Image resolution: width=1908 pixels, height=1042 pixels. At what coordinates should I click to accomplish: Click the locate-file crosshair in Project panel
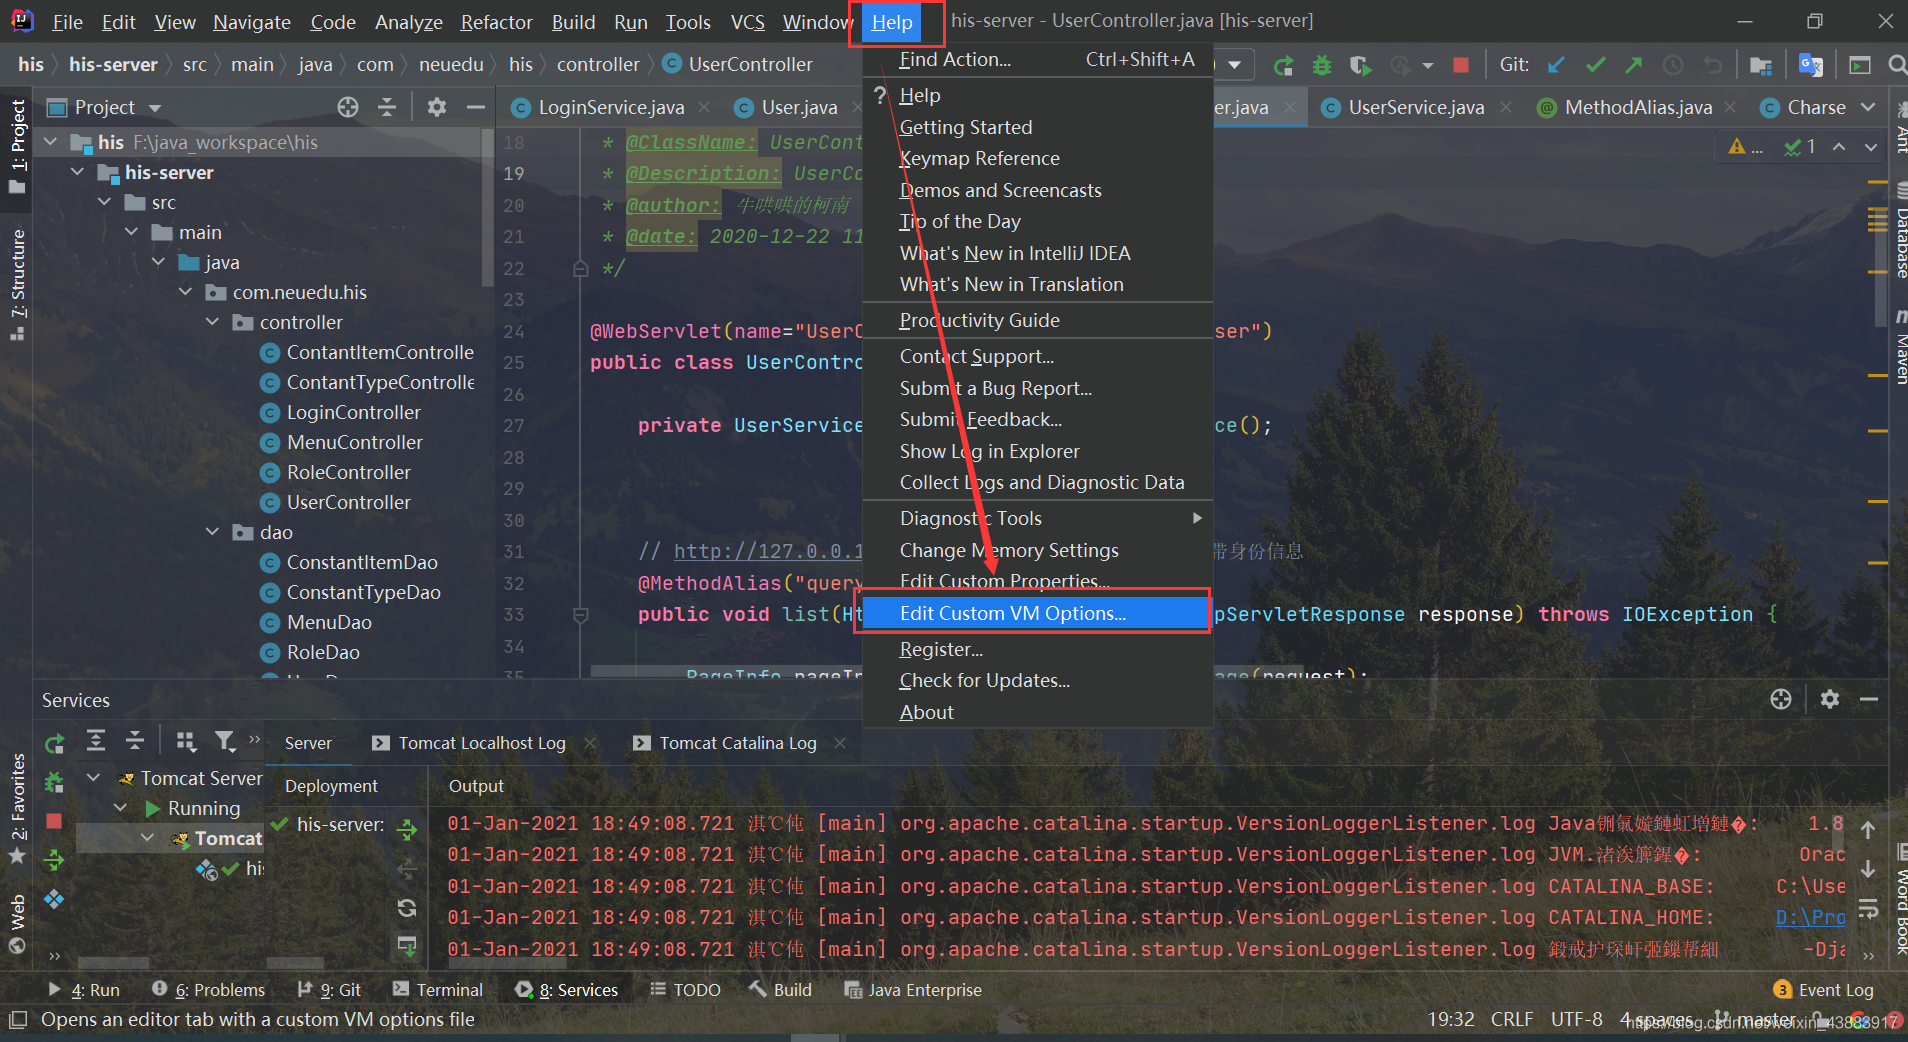point(348,107)
